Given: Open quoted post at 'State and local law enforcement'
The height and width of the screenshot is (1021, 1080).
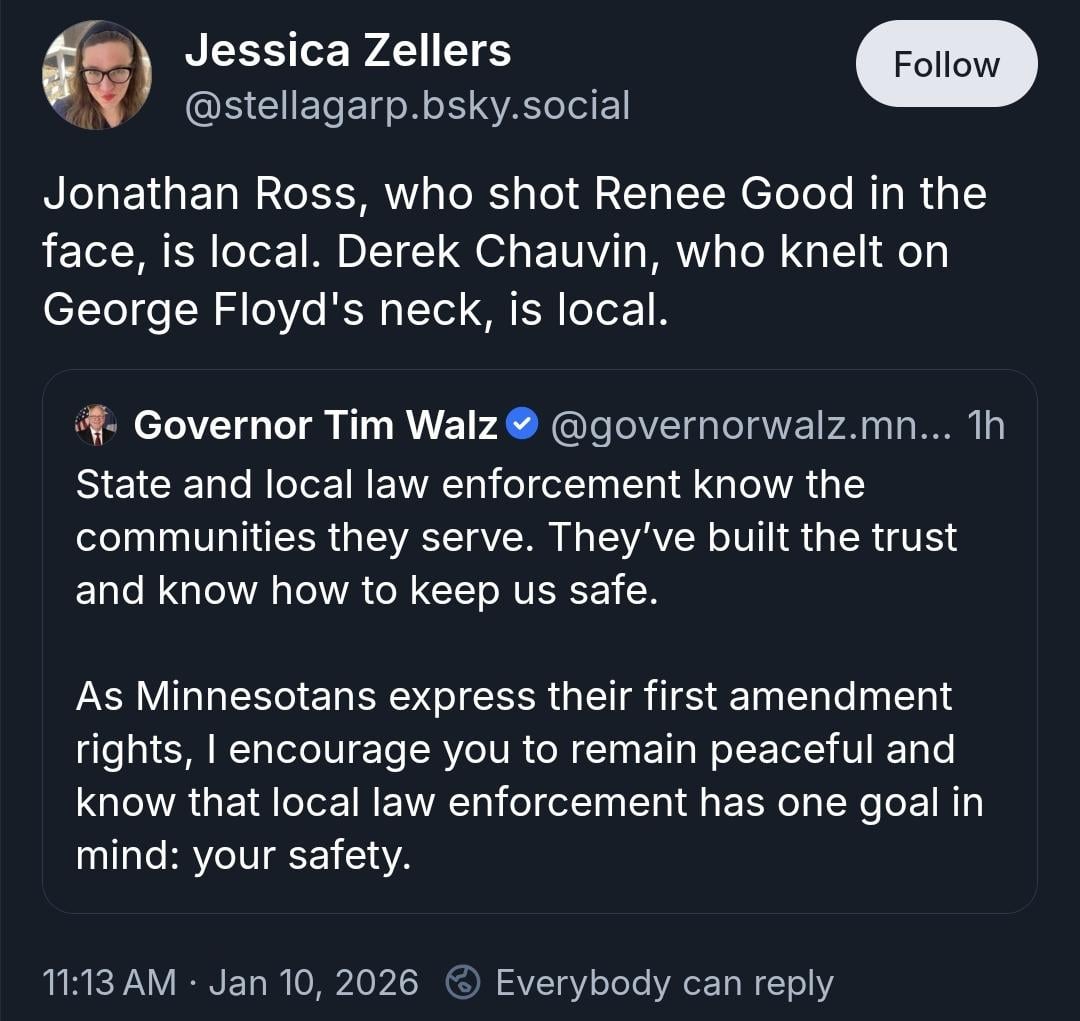Looking at the screenshot, I should [x=470, y=484].
